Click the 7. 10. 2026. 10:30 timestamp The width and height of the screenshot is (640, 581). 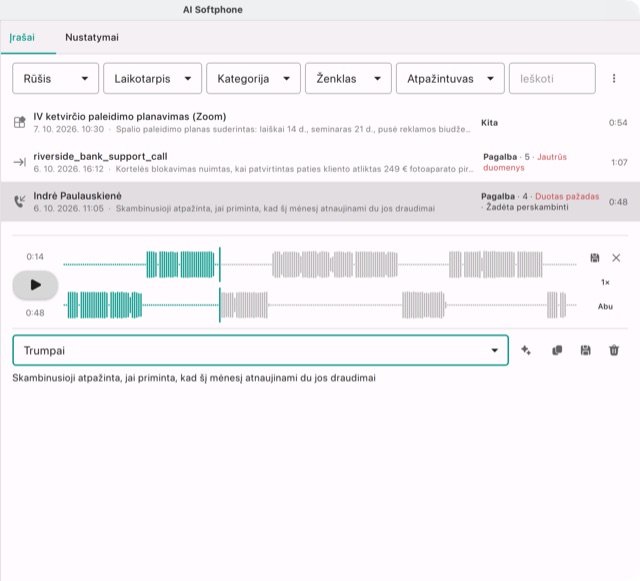click(x=69, y=129)
